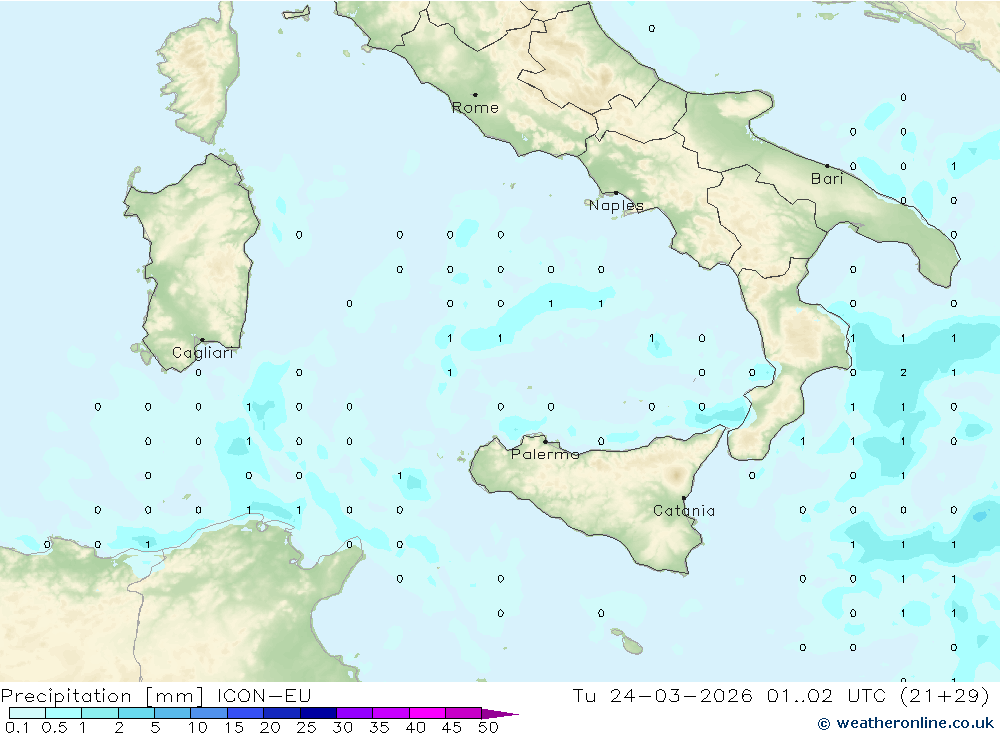Image resolution: width=1000 pixels, height=733 pixels.
Task: Click the 30–35 mm legend color swatch
Action: 355,713
